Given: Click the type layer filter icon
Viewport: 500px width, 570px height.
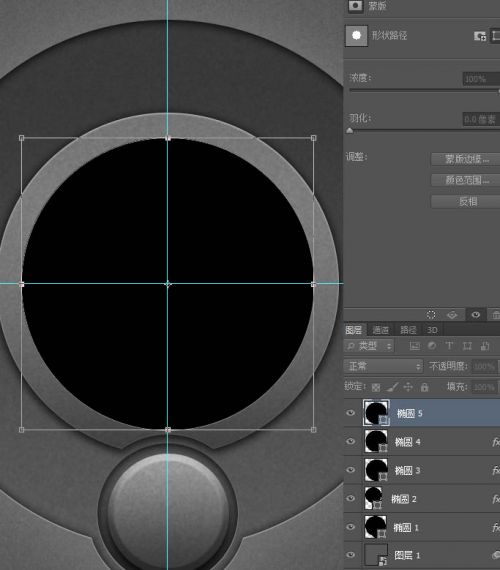Looking at the screenshot, I should [x=449, y=346].
